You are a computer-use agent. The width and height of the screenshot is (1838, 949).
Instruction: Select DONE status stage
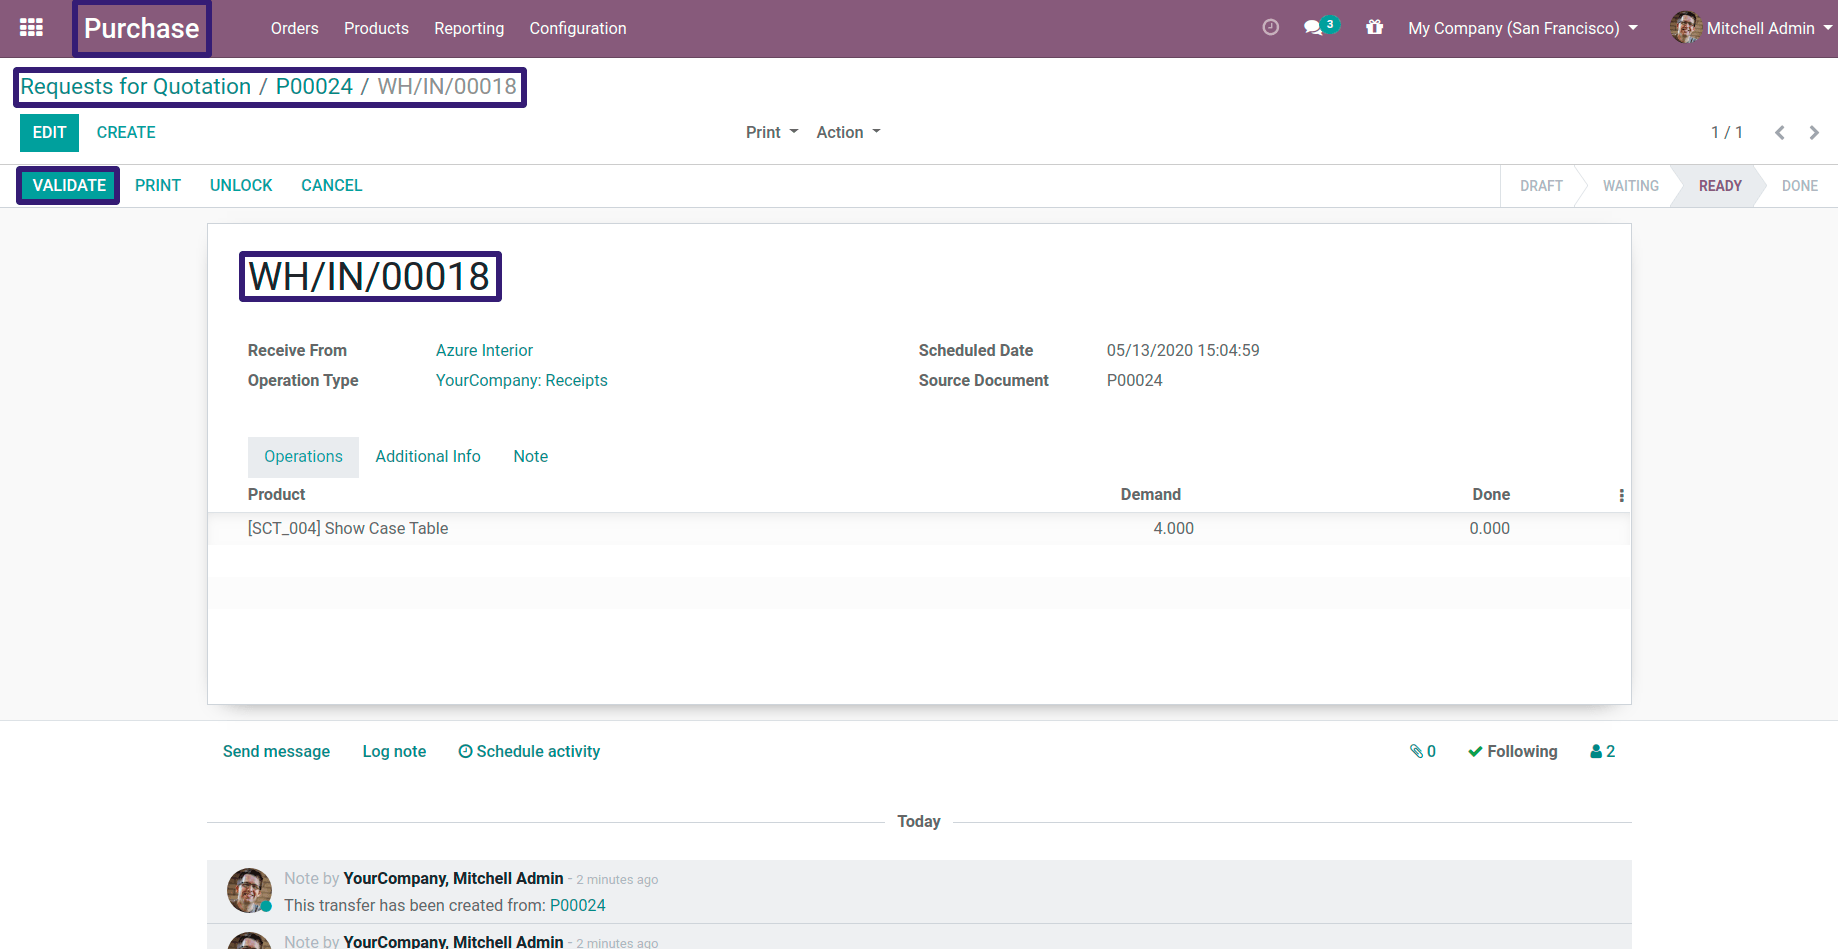click(1799, 186)
